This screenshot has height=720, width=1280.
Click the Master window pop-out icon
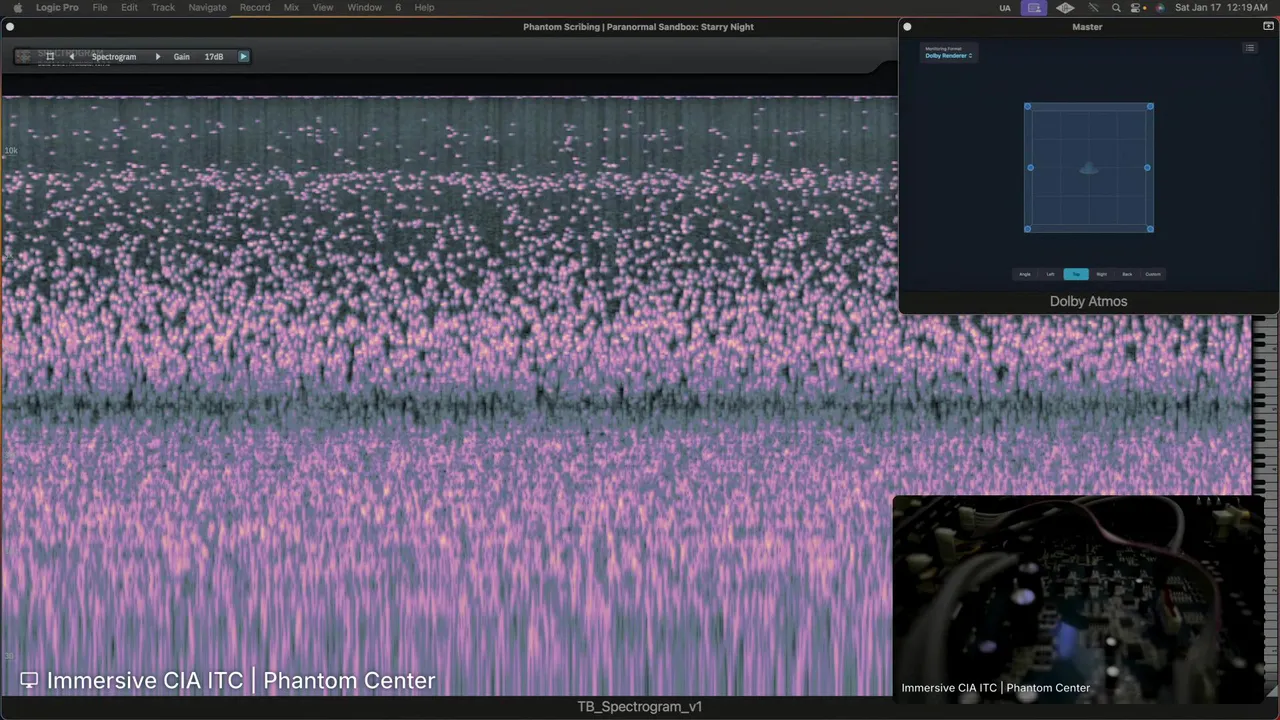[x=1268, y=27]
